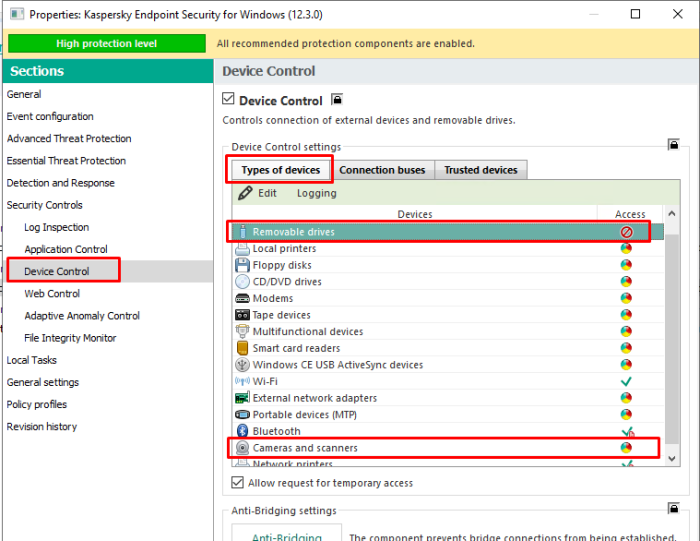Select the Smart card readers row text
700x541 pixels.
pos(296,348)
